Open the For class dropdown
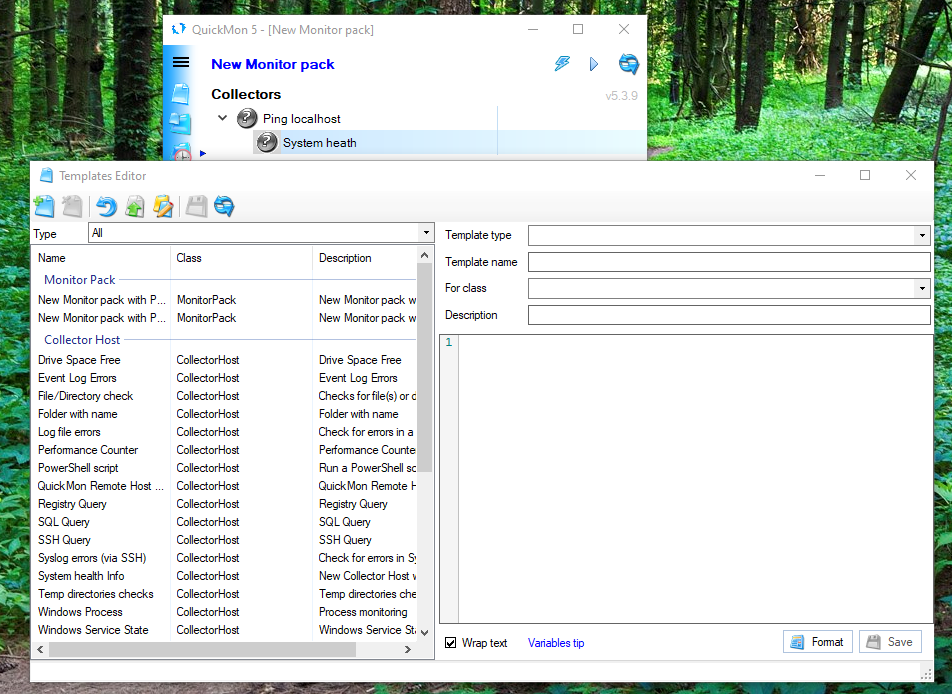 [922, 288]
